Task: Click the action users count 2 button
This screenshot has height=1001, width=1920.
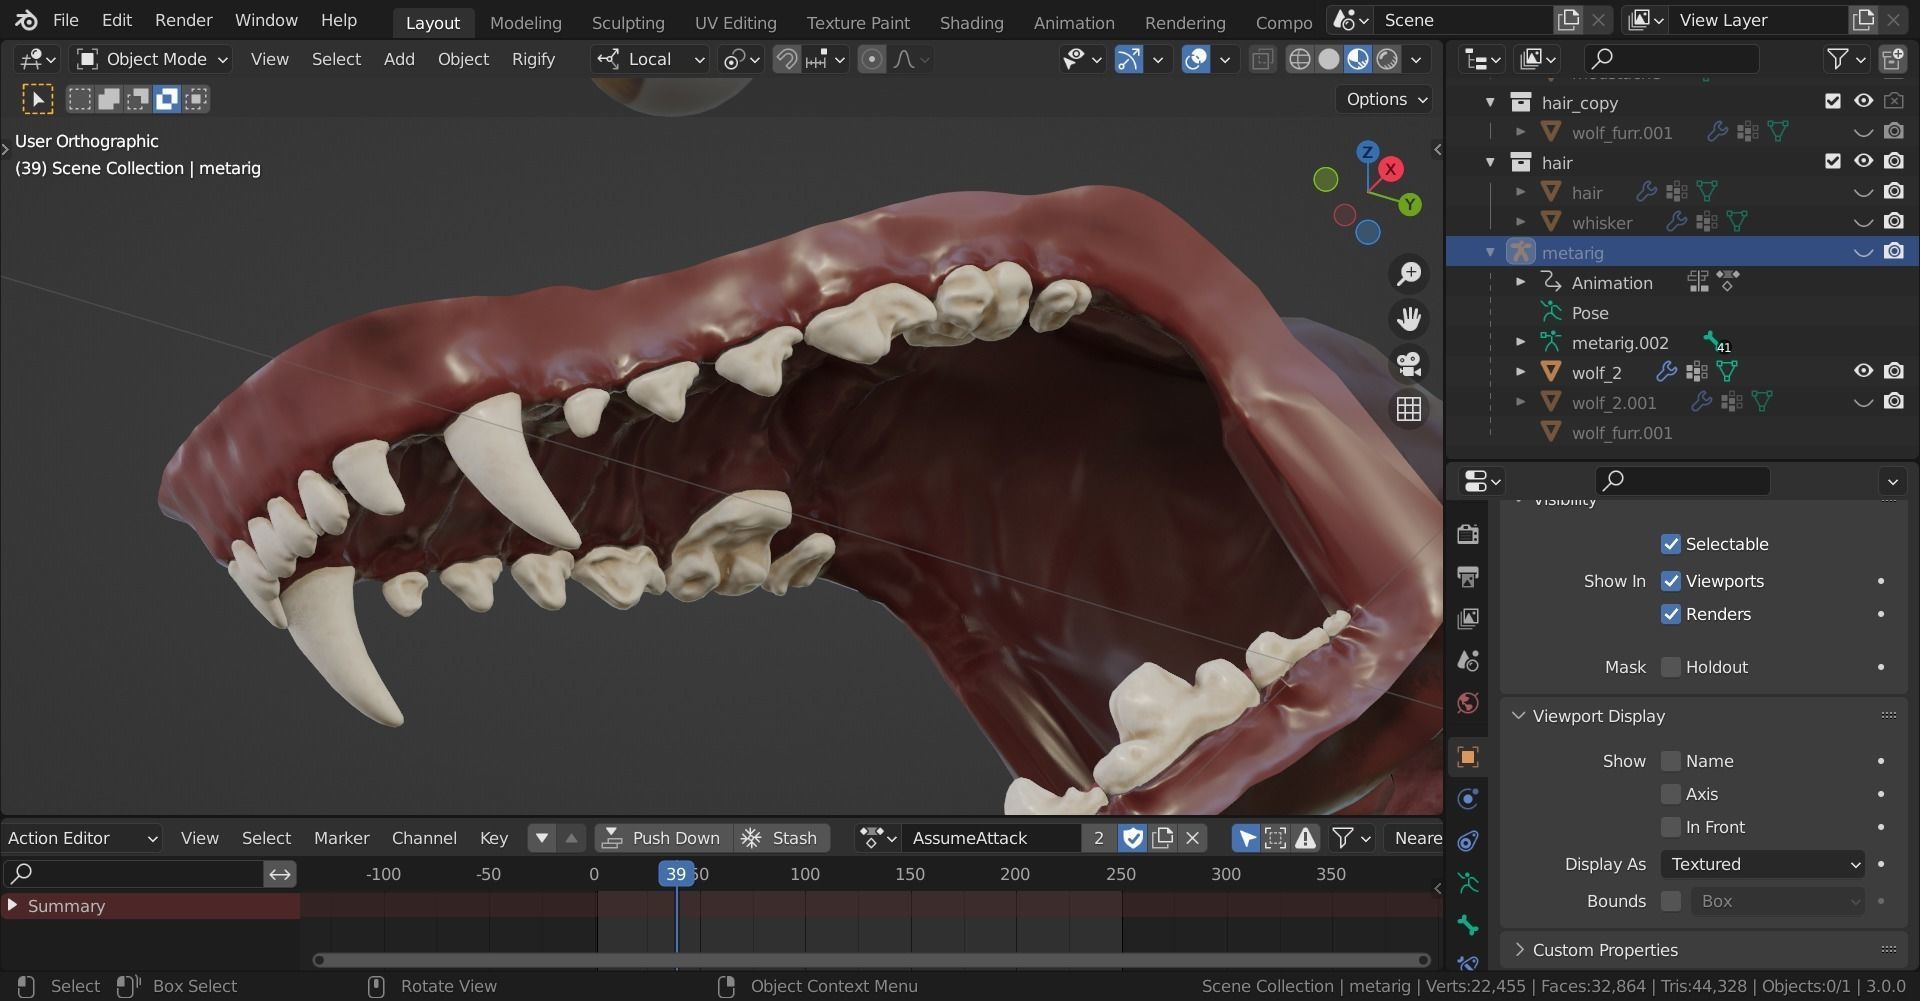Action: (1098, 838)
